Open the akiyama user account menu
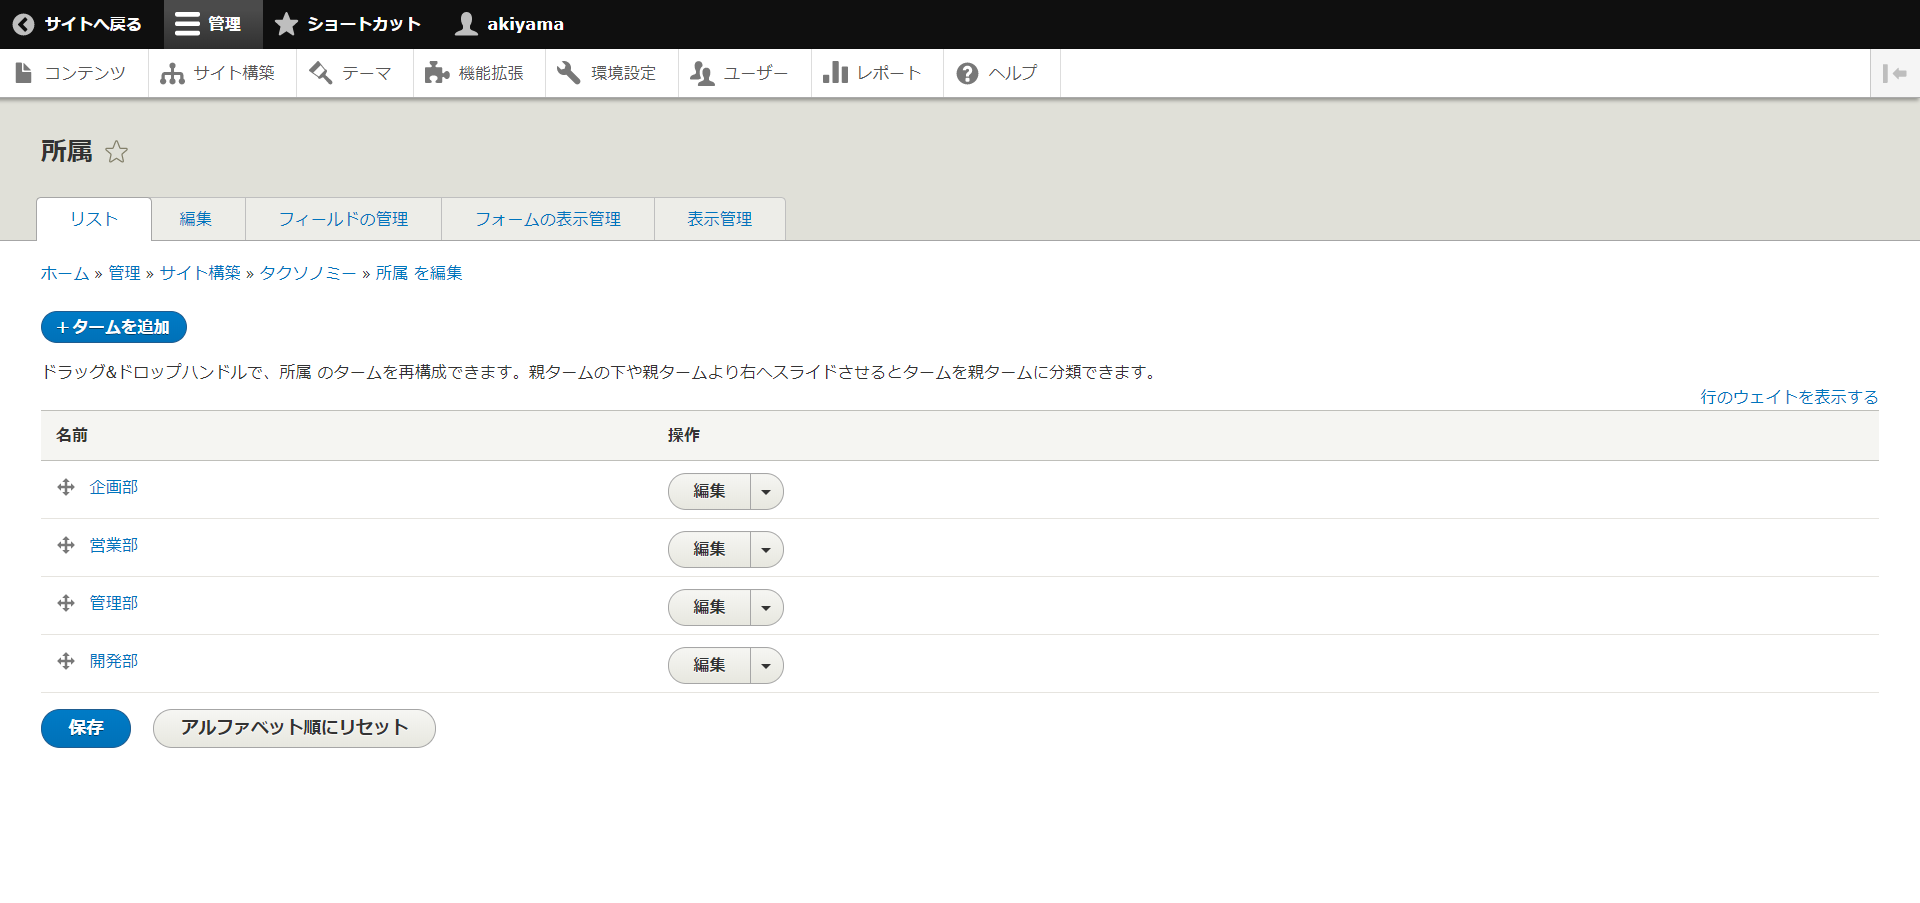The height and width of the screenshot is (903, 1920). coord(510,24)
